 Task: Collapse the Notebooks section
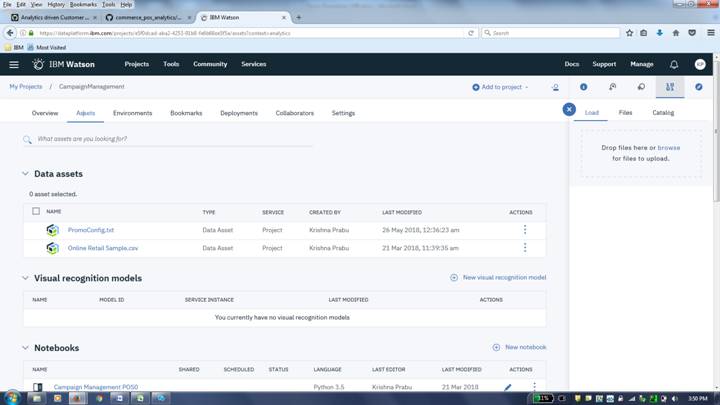point(25,348)
